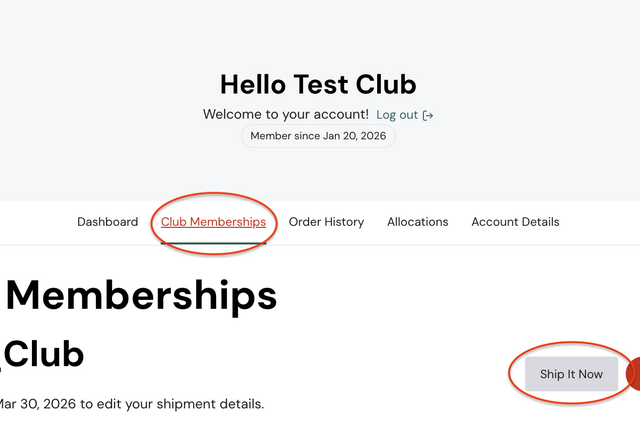This screenshot has height=427, width=640.
Task: Click the Welcome to your account text
Action: pyautogui.click(x=285, y=115)
